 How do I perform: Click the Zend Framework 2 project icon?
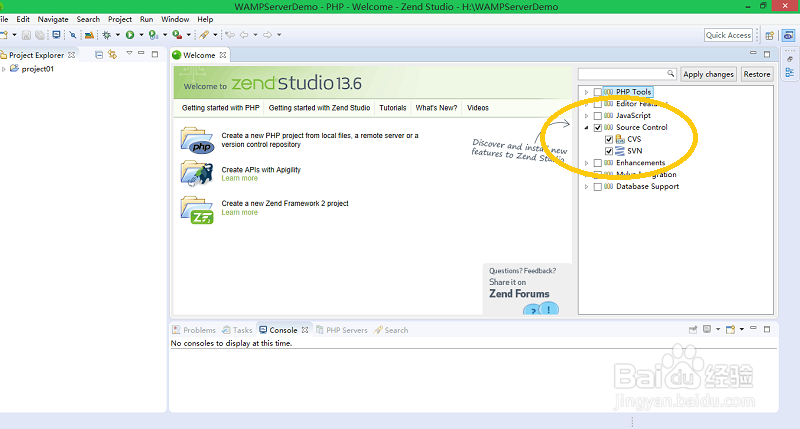pos(197,210)
